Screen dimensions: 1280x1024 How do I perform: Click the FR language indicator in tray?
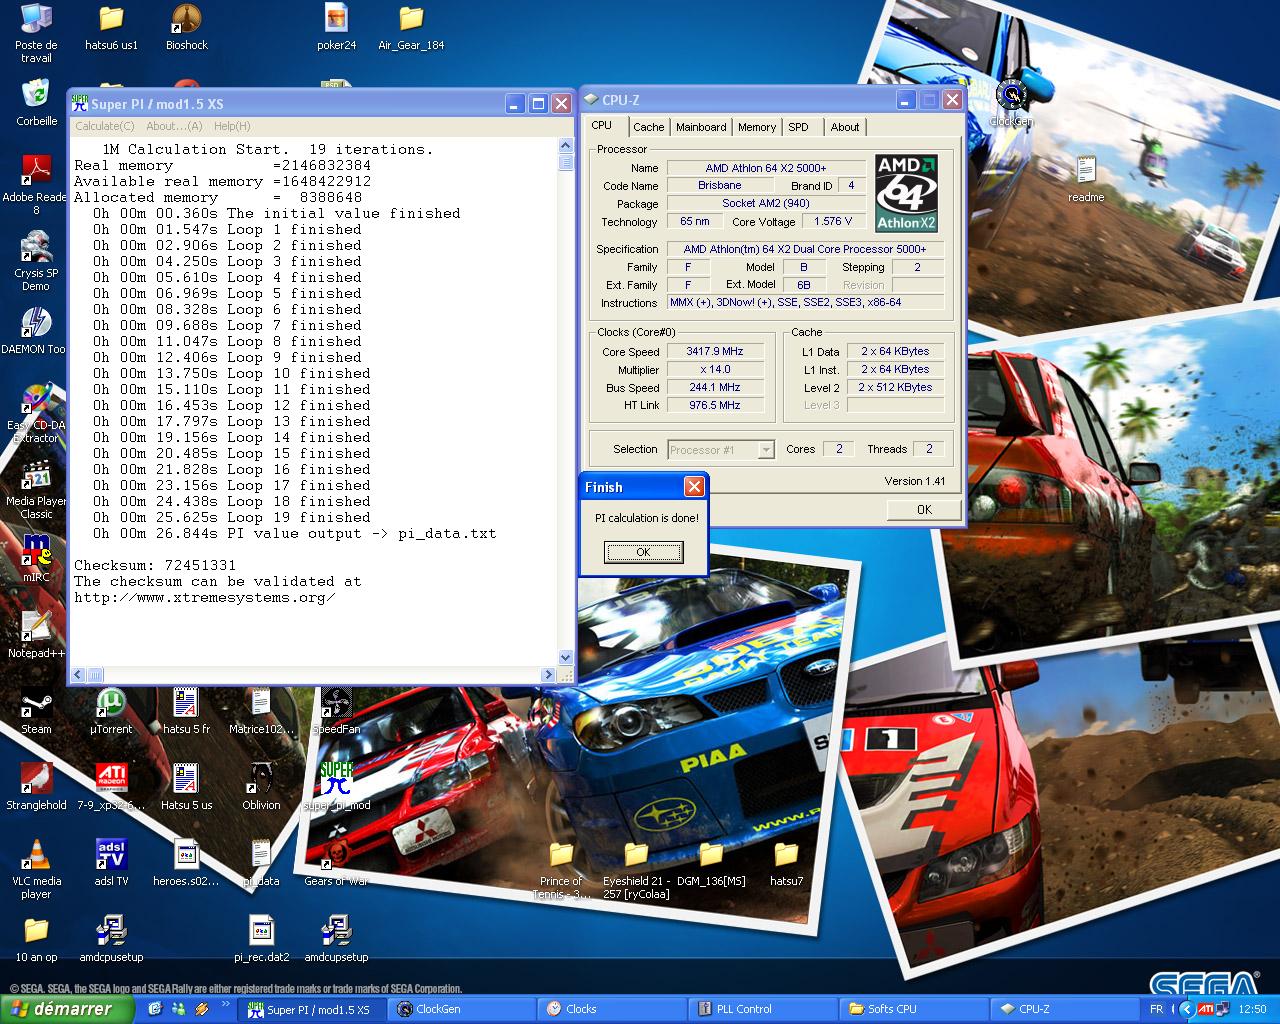tap(1156, 1009)
